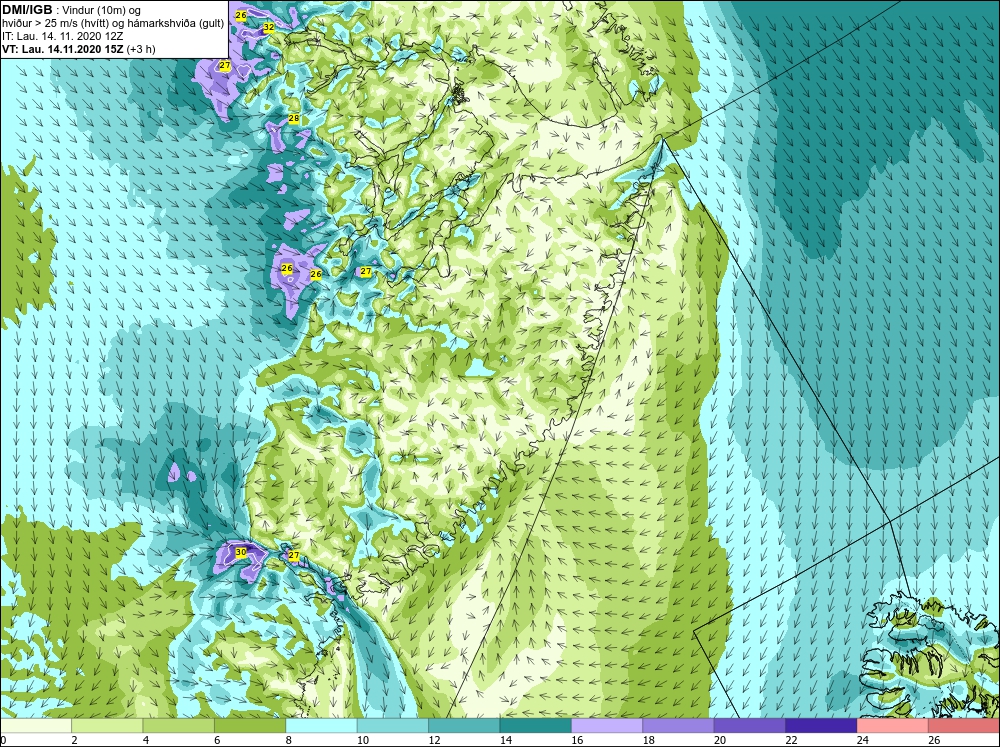
Task: Click the "DMI/IGB : Vindur (10m) og" title line
Action: [71, 10]
